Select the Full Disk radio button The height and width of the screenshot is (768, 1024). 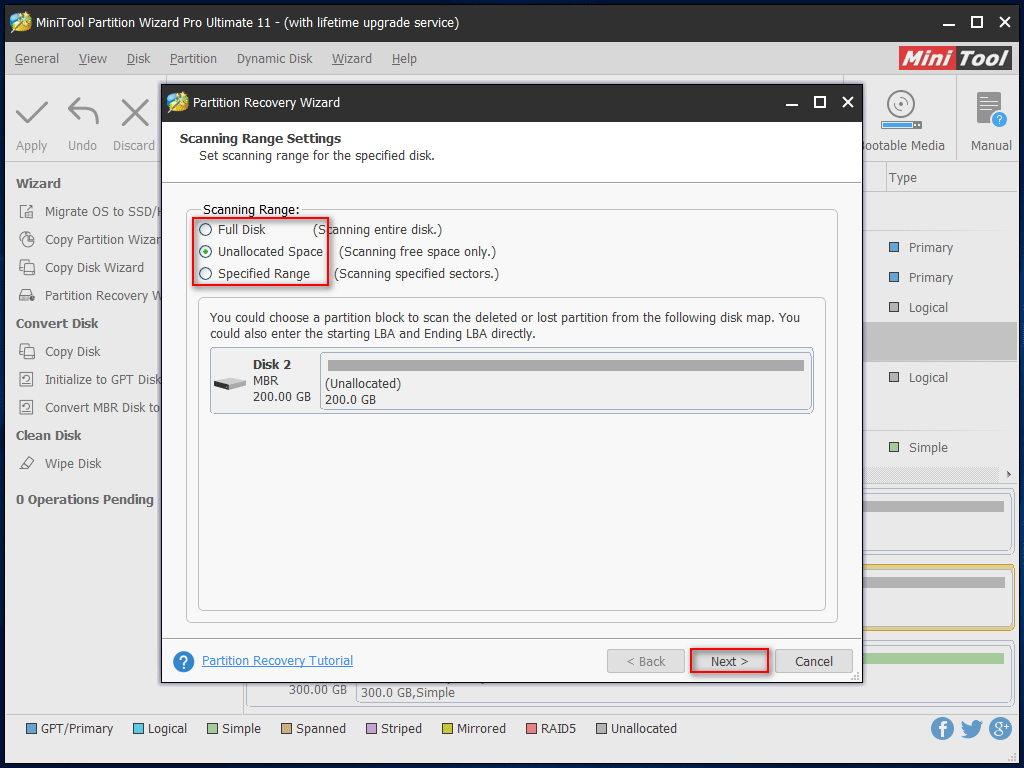(x=206, y=230)
